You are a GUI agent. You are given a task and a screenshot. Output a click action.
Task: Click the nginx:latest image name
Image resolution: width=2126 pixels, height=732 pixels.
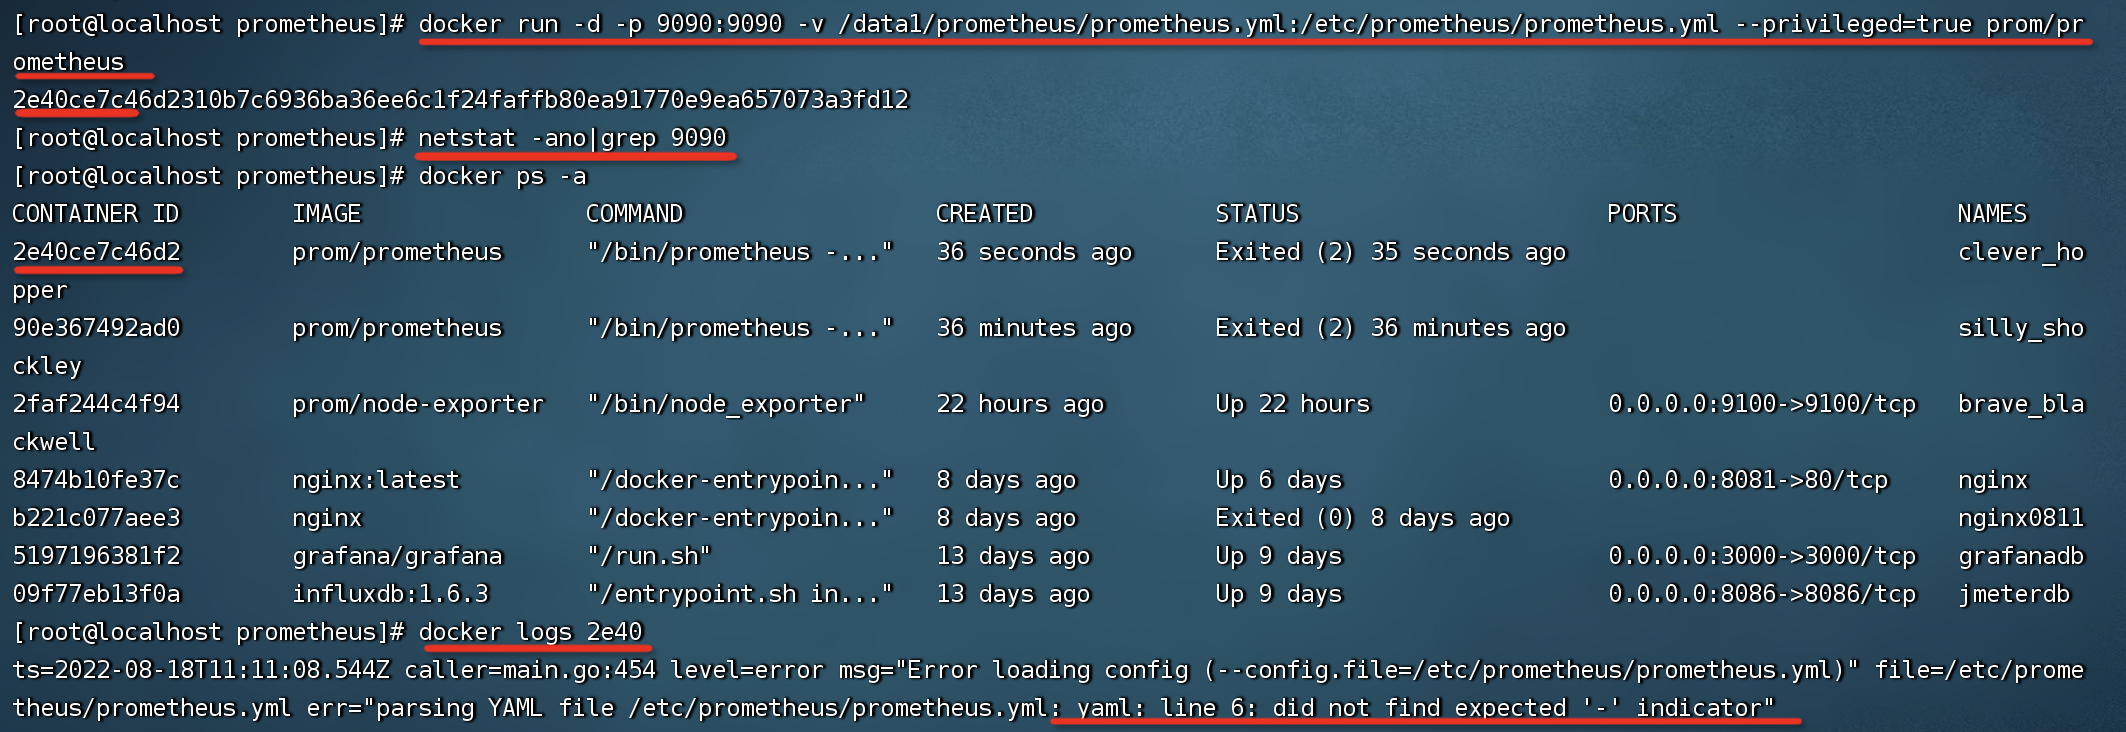(x=376, y=480)
